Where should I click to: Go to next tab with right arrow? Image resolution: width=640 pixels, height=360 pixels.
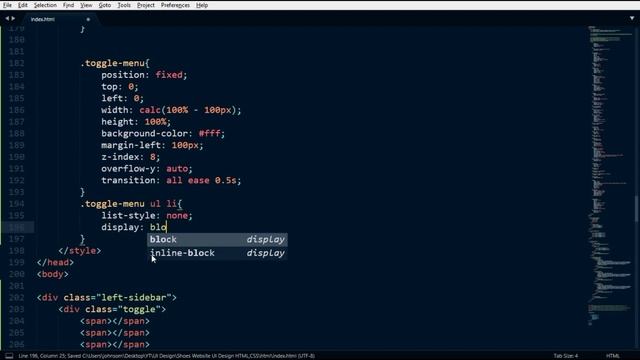click(x=13, y=18)
